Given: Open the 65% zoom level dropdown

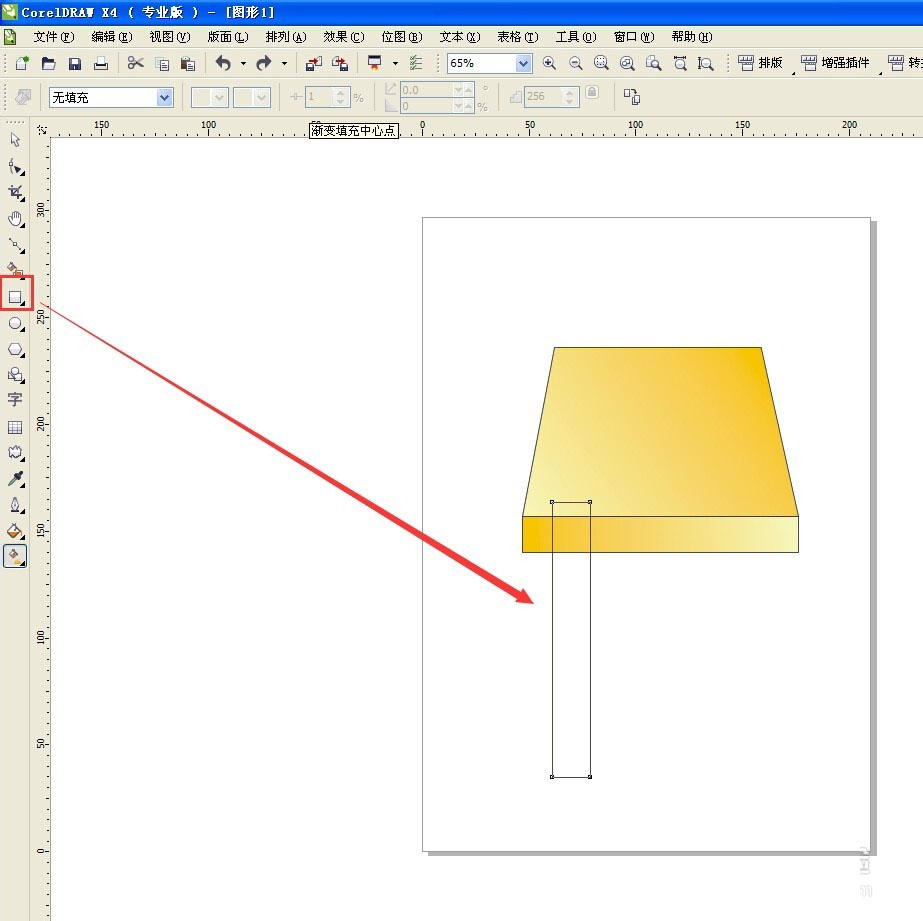Looking at the screenshot, I should [523, 64].
